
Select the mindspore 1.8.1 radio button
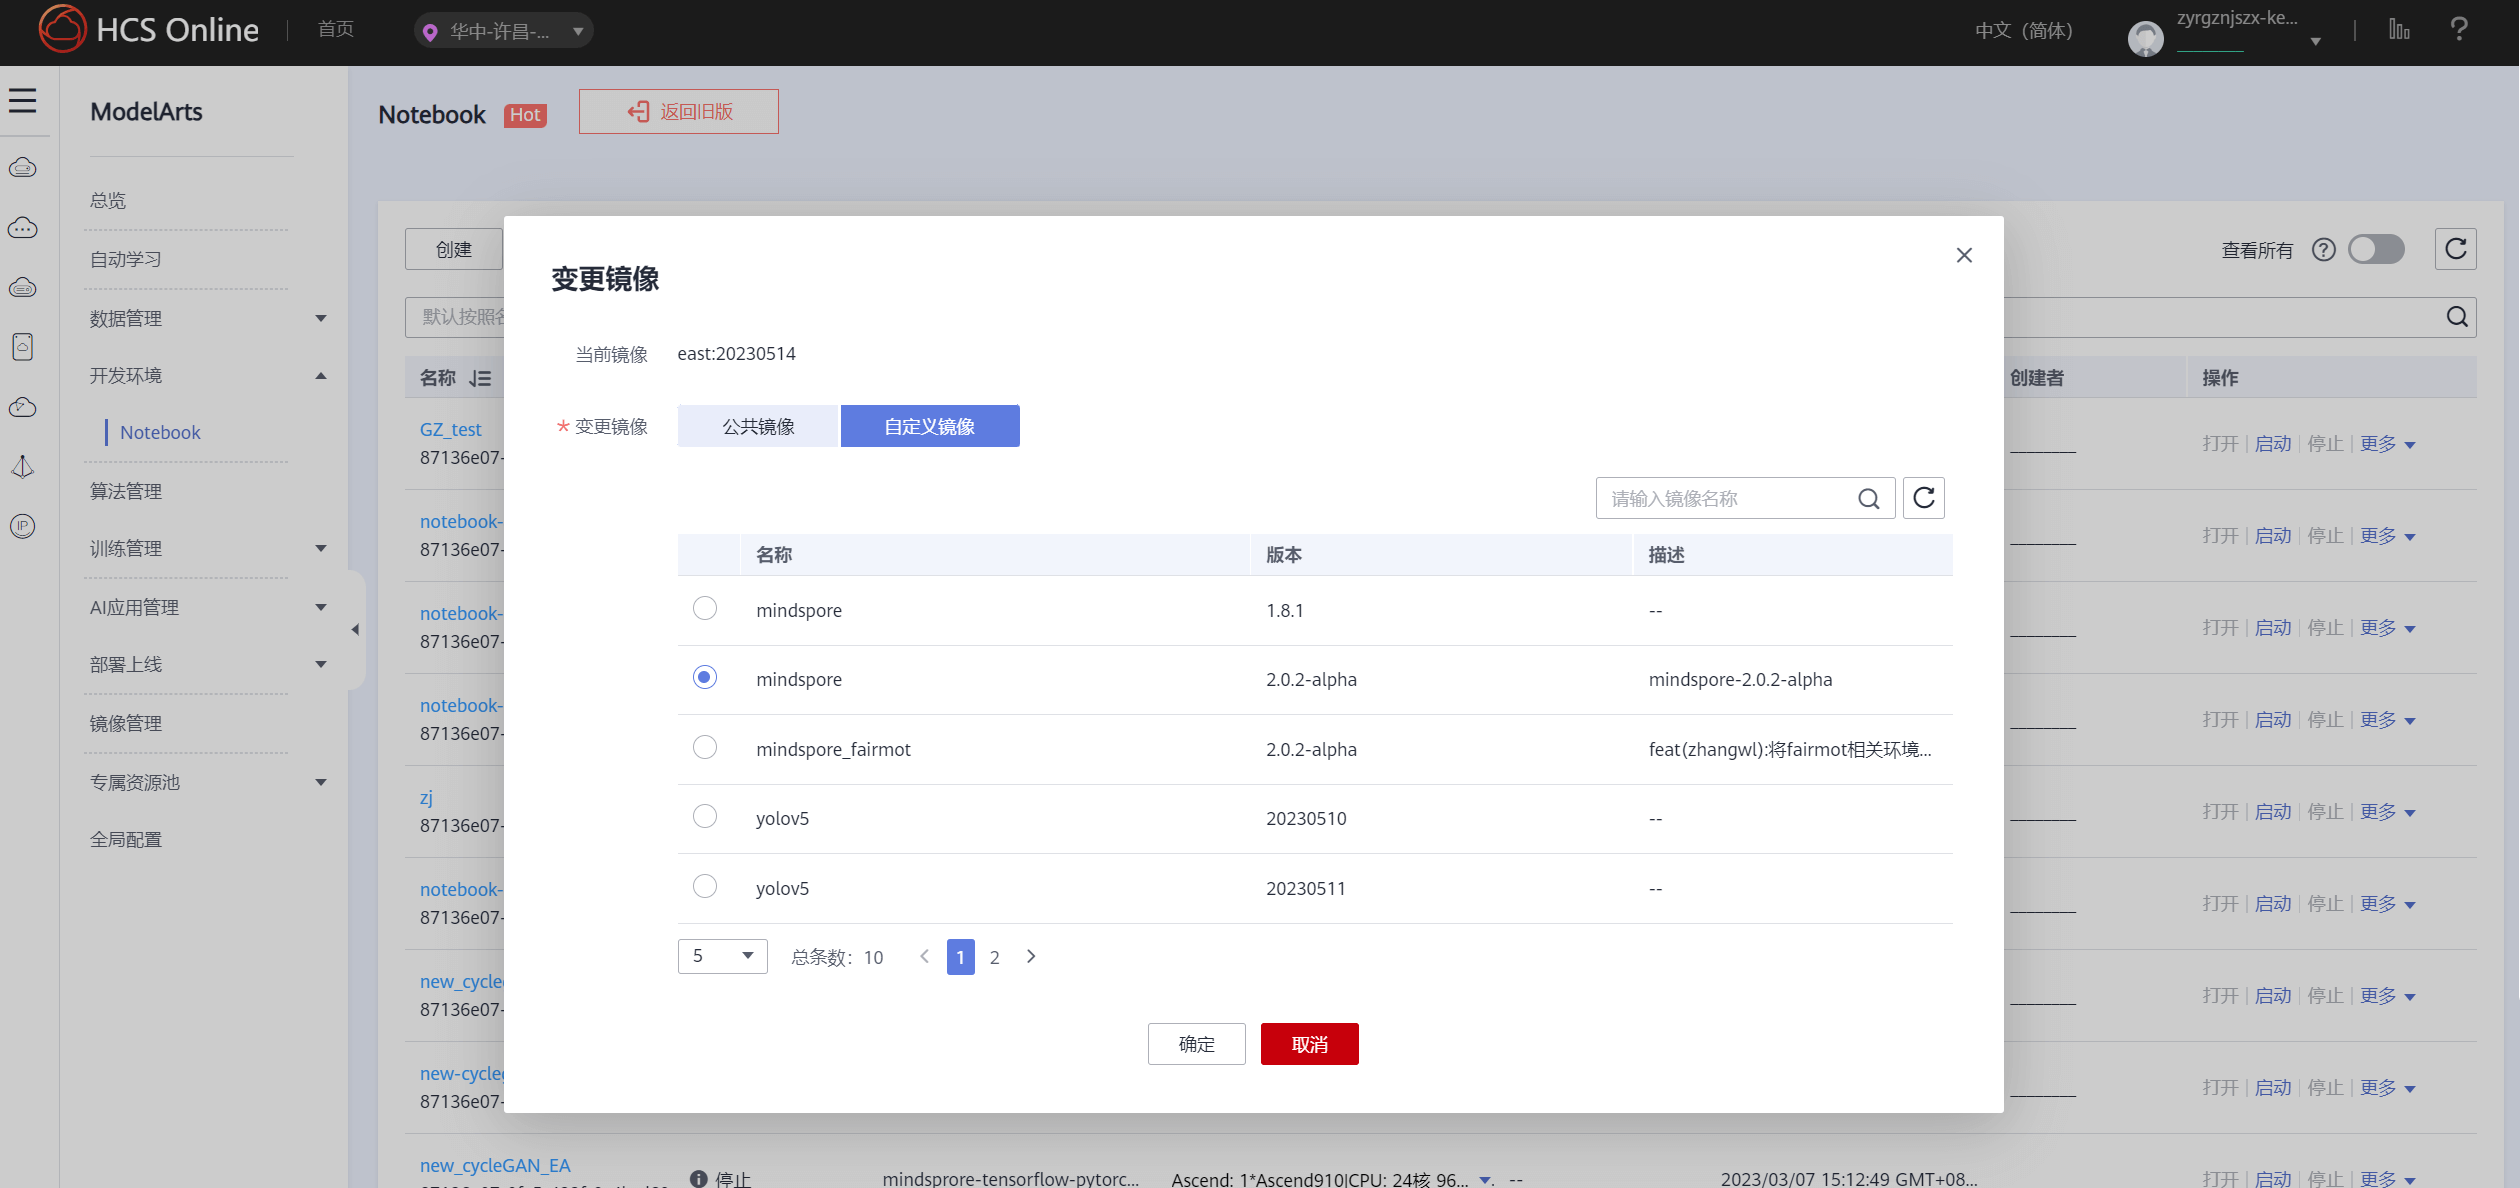tap(705, 608)
